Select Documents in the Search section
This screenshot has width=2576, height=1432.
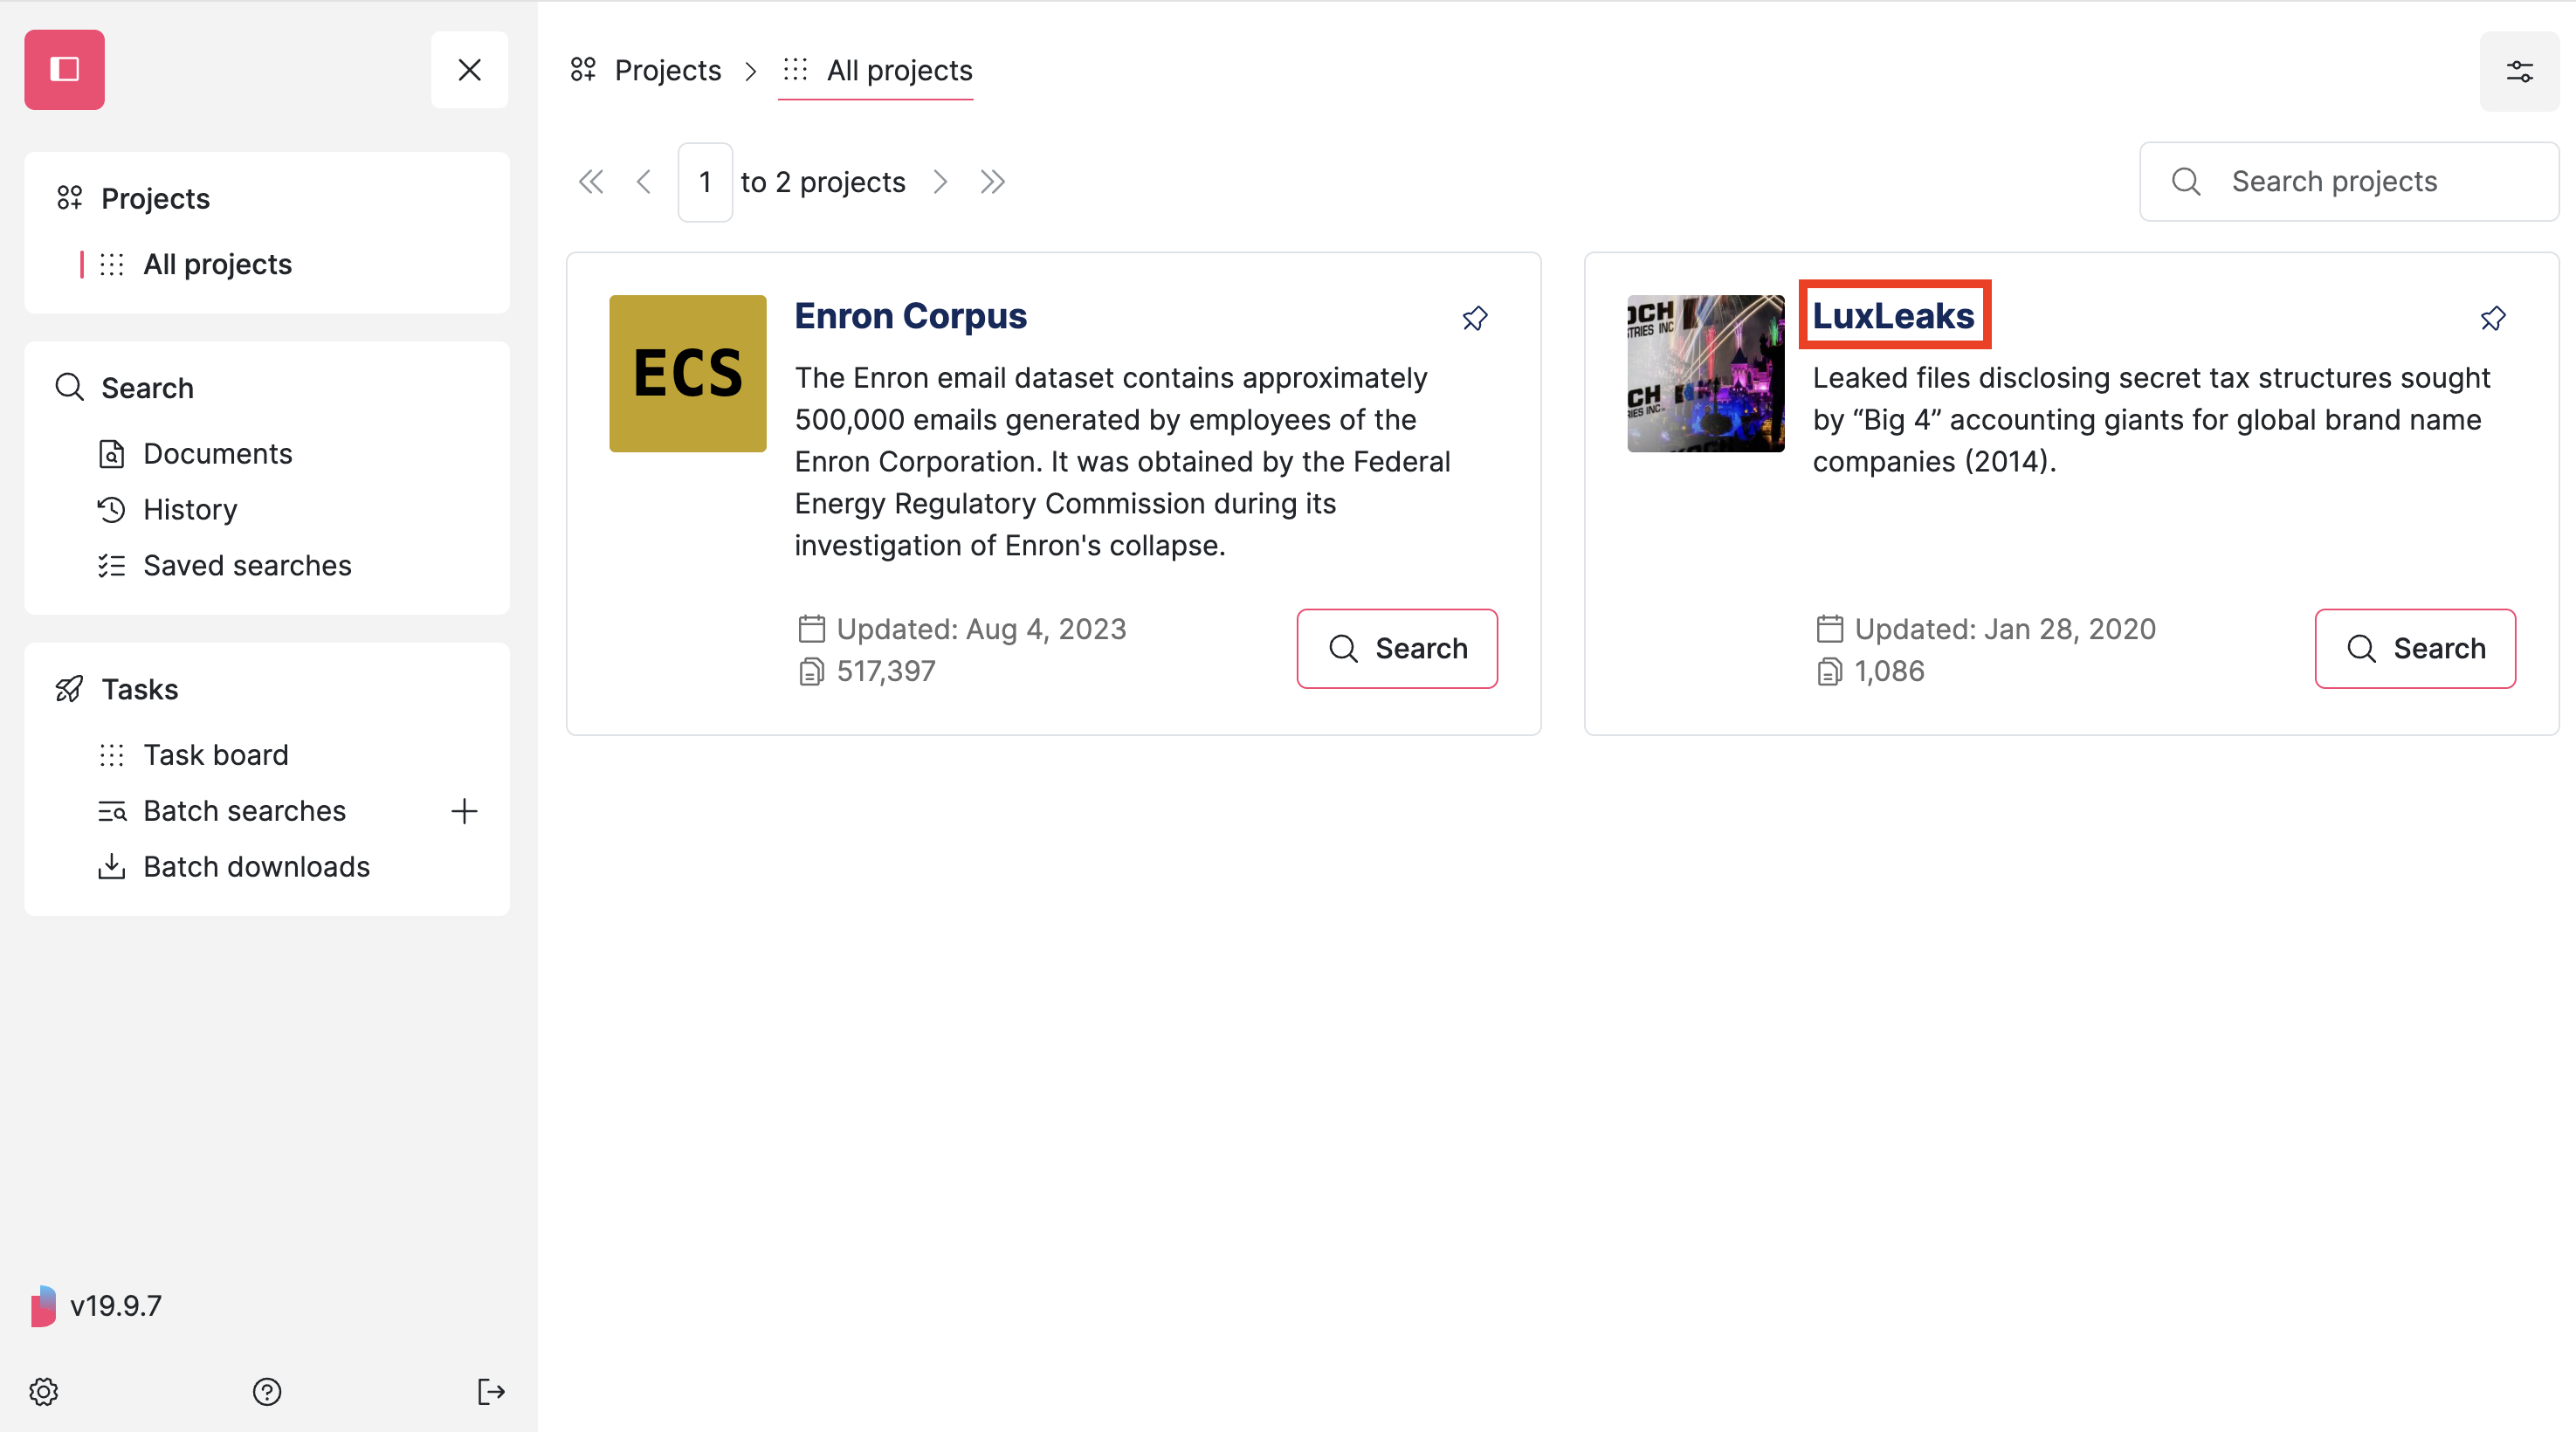click(x=219, y=453)
